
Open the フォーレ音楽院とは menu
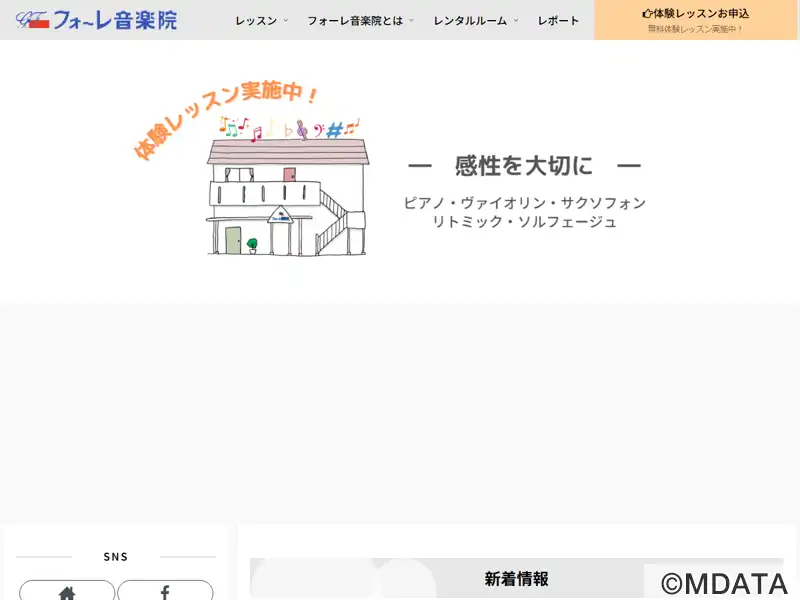click(355, 20)
